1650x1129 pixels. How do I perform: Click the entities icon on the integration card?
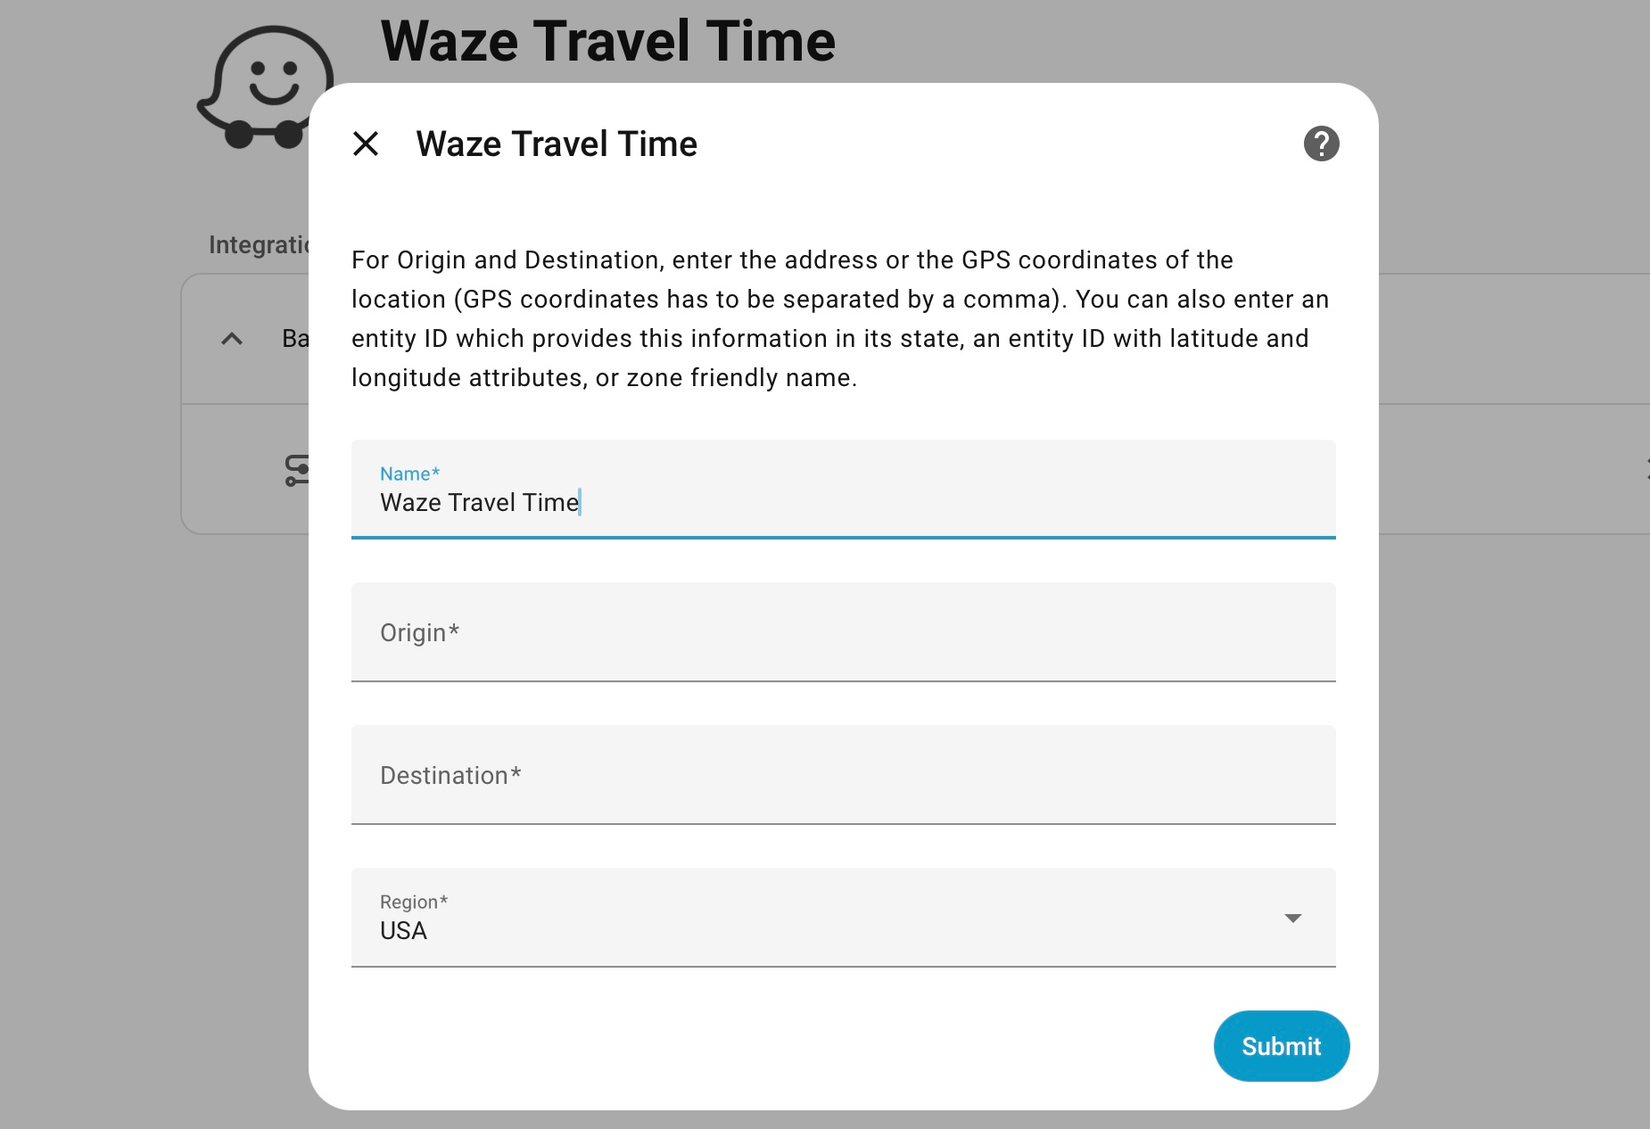pos(295,471)
